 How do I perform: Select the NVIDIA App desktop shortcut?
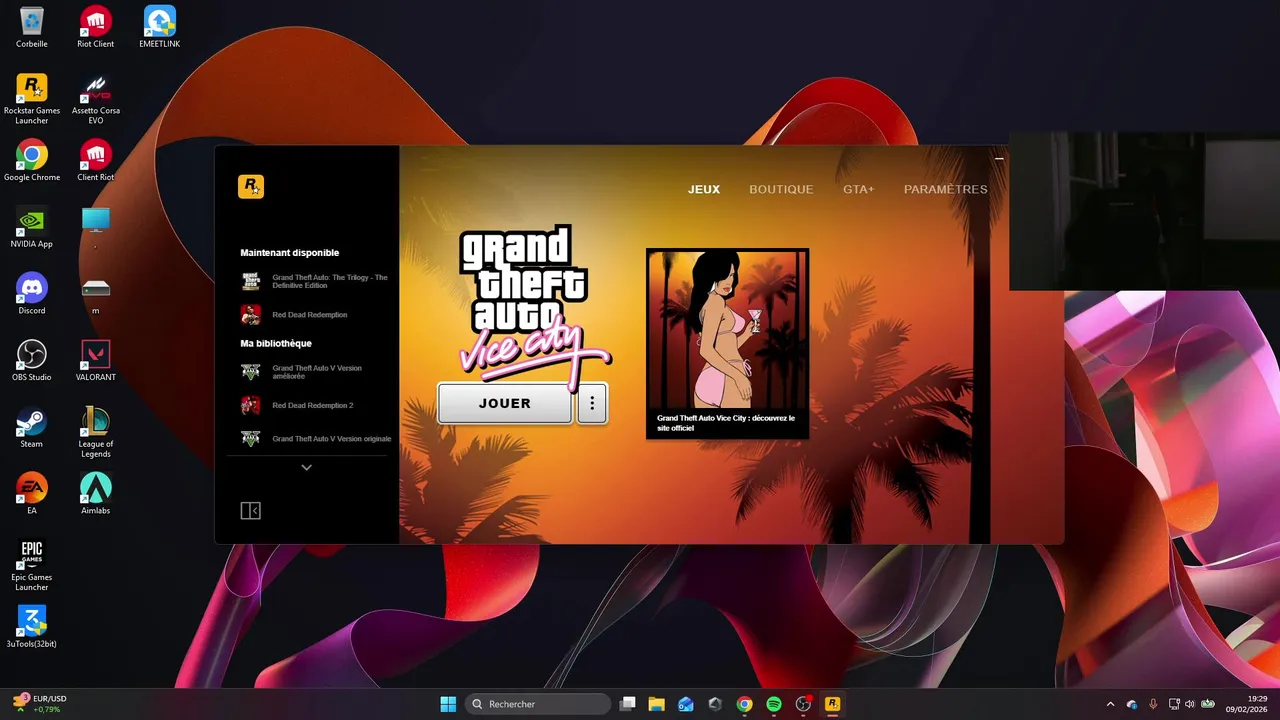[32, 227]
